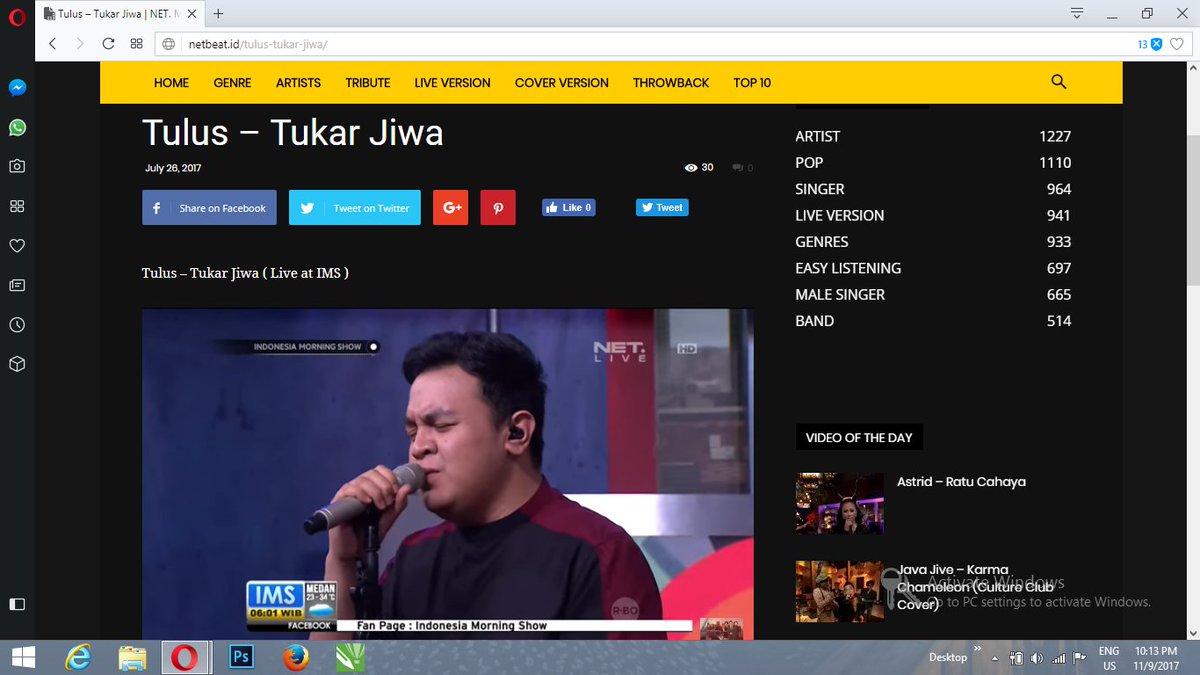Open ad blocker shield badge

[1150, 44]
